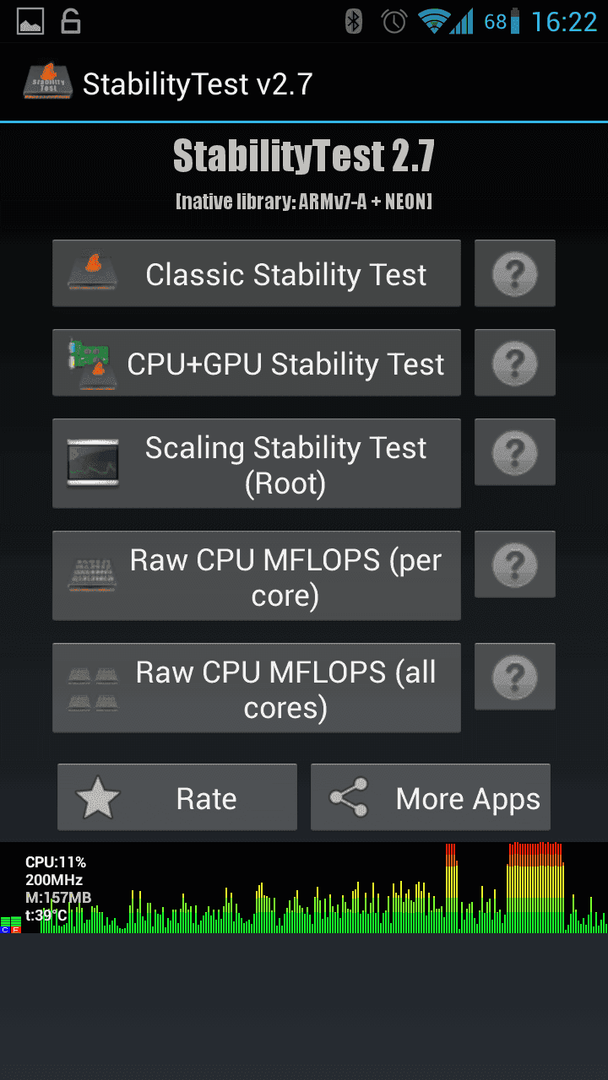Tap the Rate star button
The height and width of the screenshot is (1080, 608).
tap(177, 797)
